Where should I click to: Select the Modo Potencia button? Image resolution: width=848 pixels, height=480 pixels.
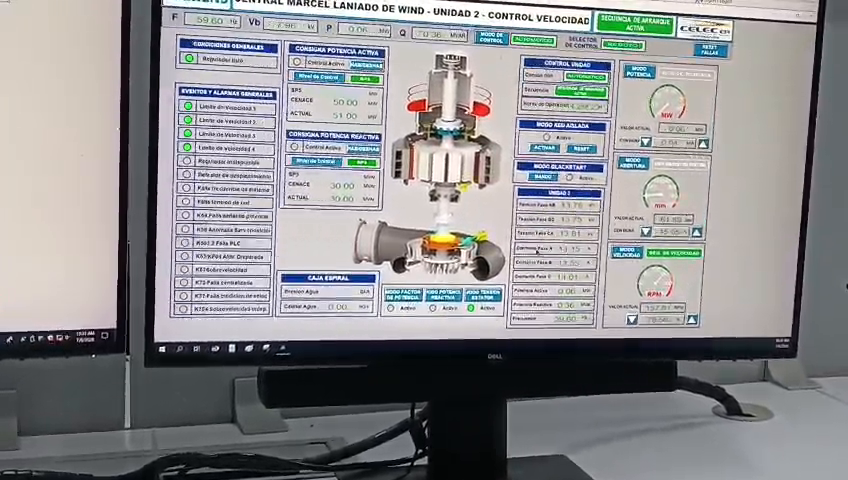pos(639,71)
